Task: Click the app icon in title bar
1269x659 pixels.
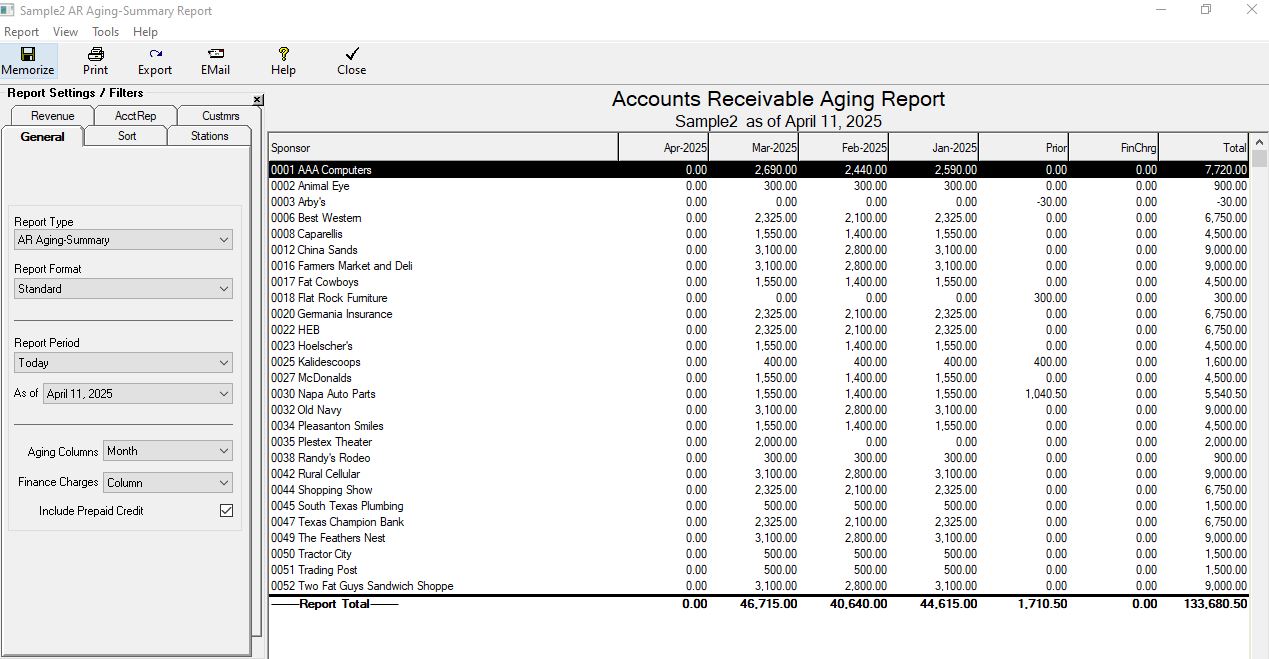Action: [9, 10]
